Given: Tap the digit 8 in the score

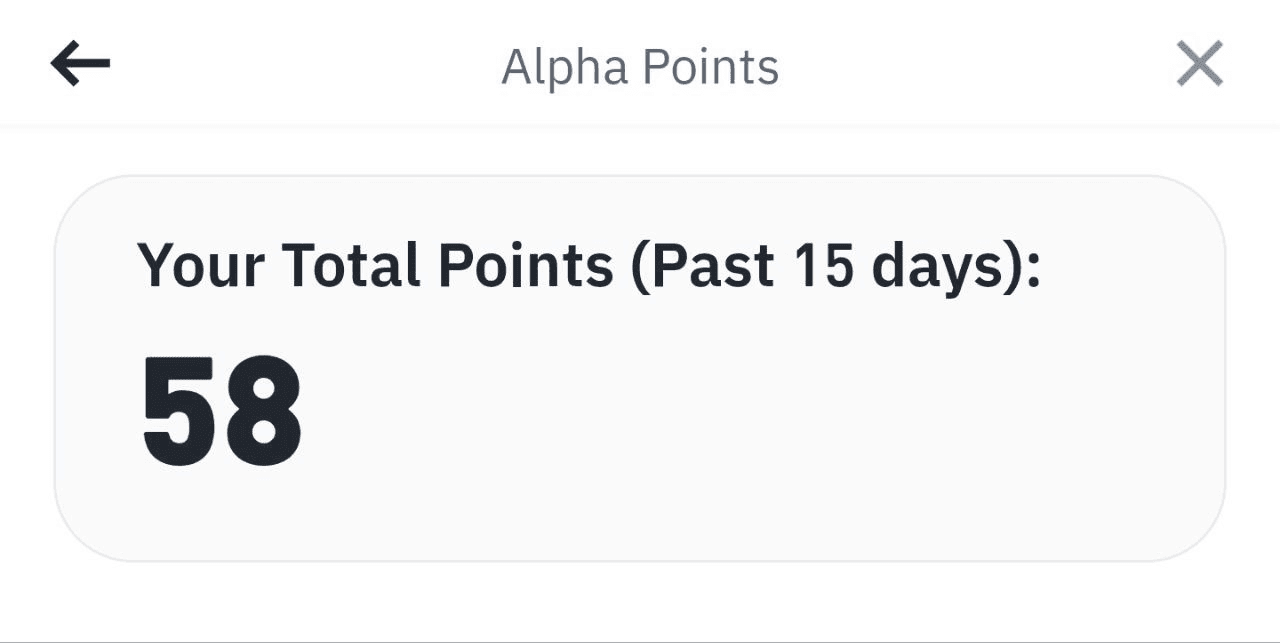Looking at the screenshot, I should tap(263, 413).
